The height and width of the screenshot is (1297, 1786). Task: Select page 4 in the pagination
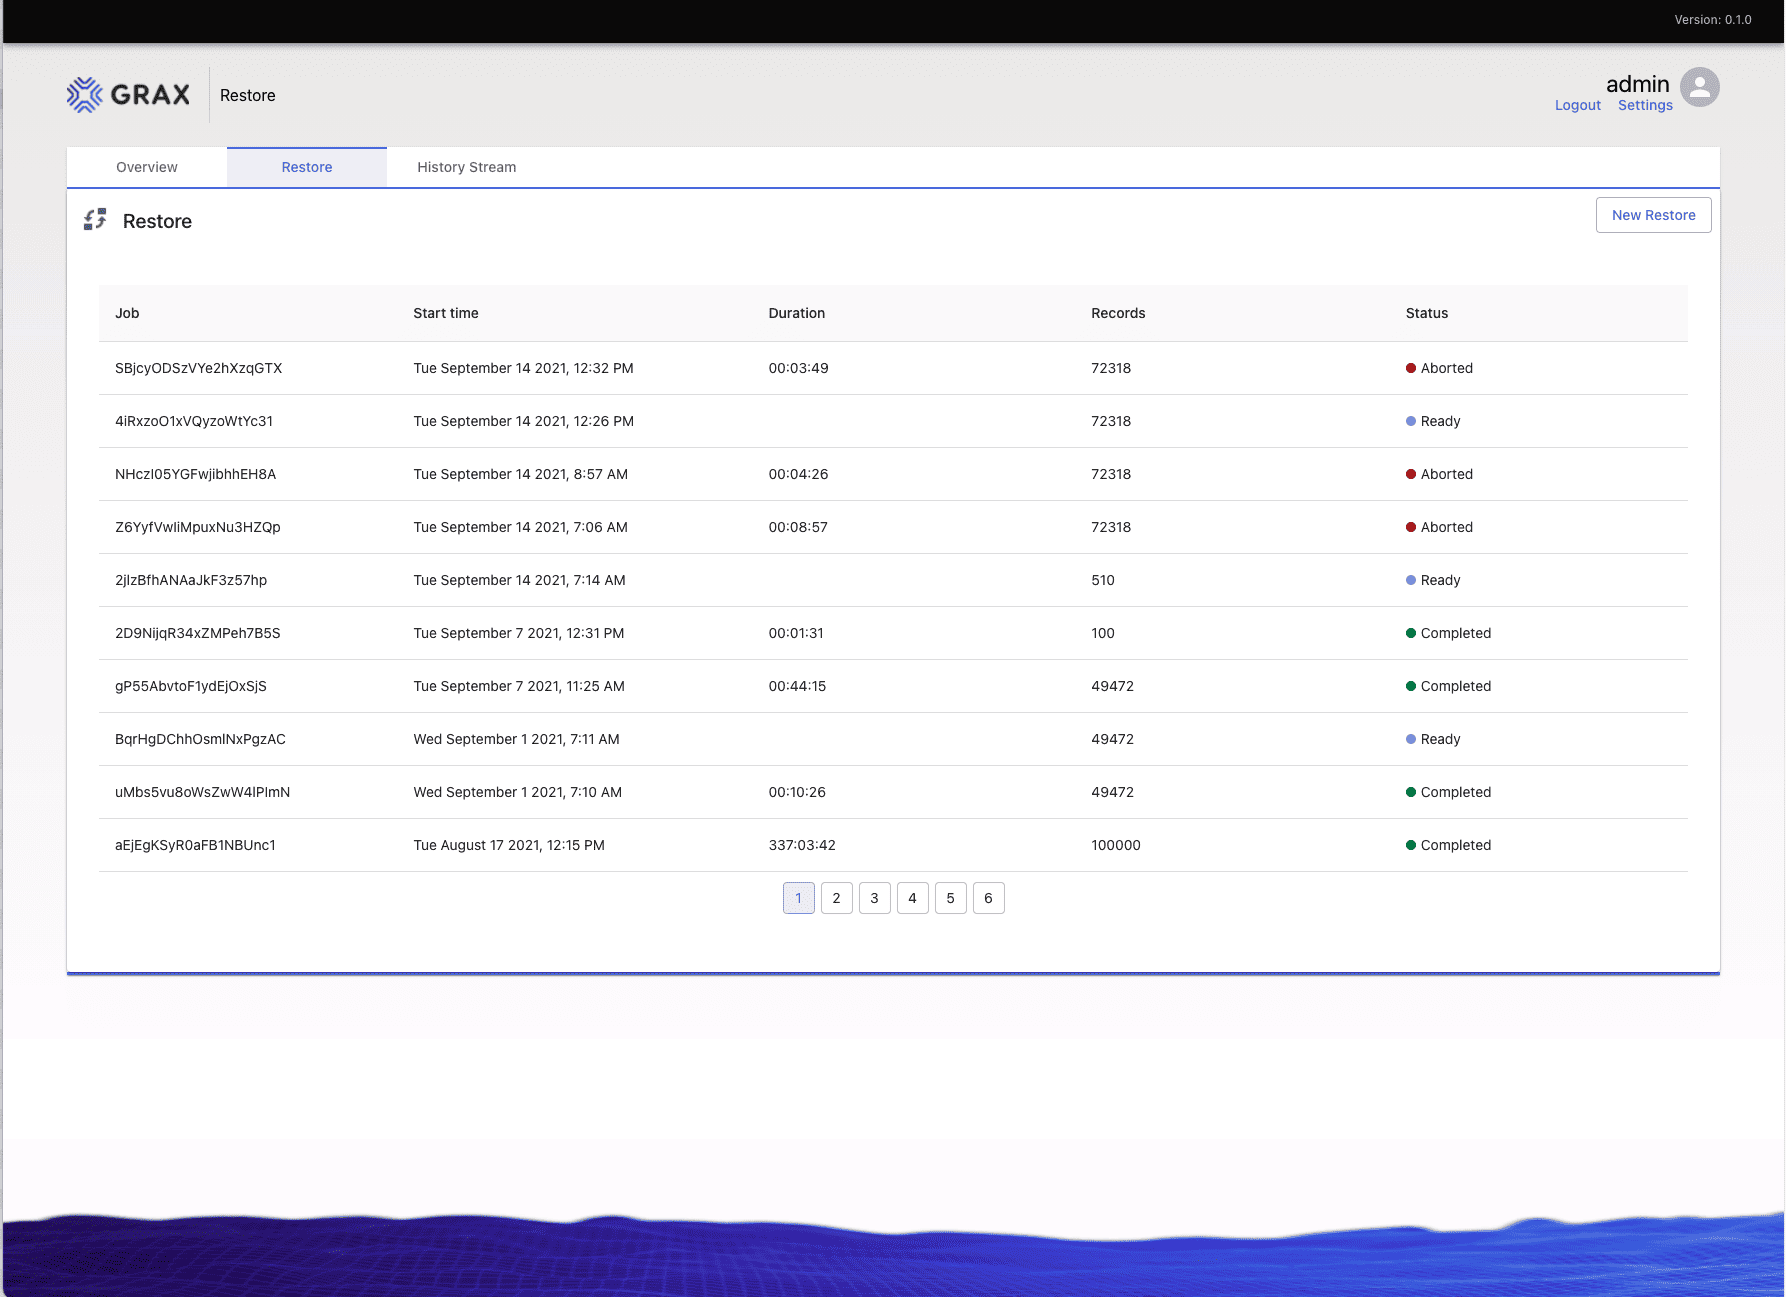(912, 898)
